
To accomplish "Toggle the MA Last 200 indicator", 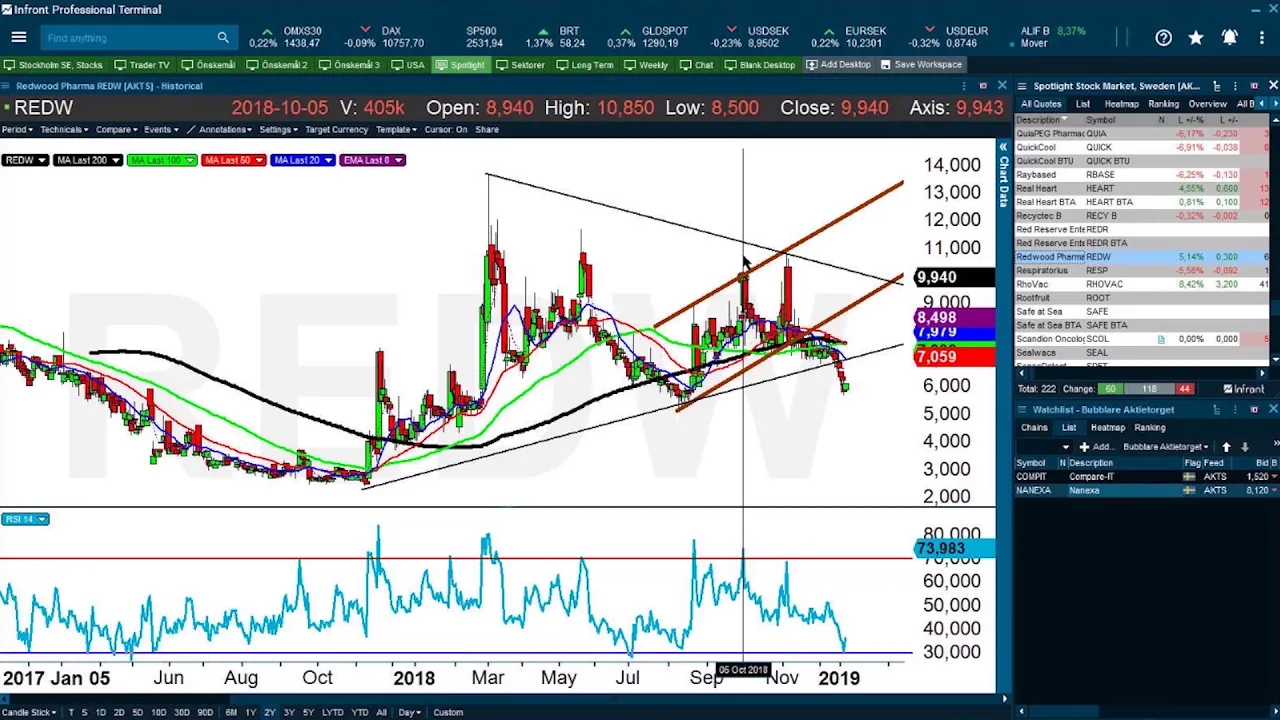I will click(x=88, y=160).
